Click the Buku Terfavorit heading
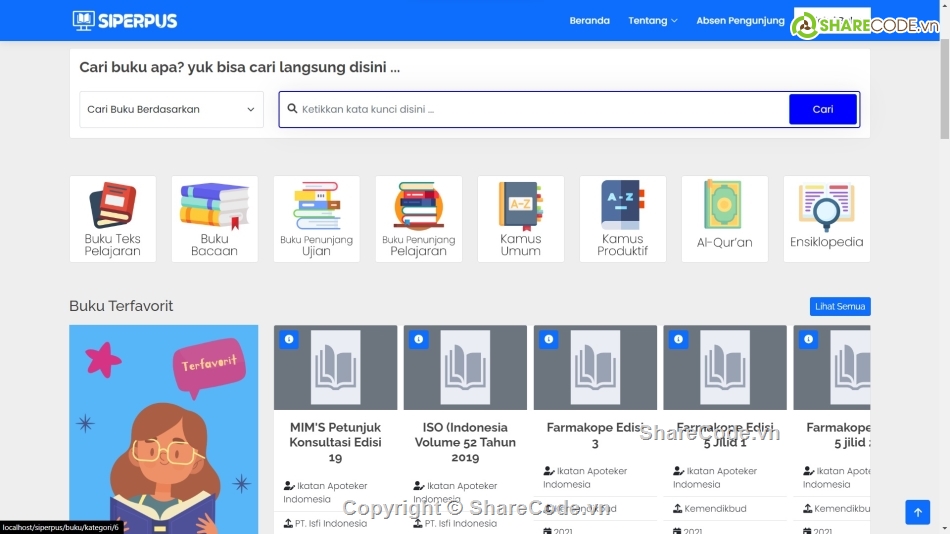 [x=121, y=306]
